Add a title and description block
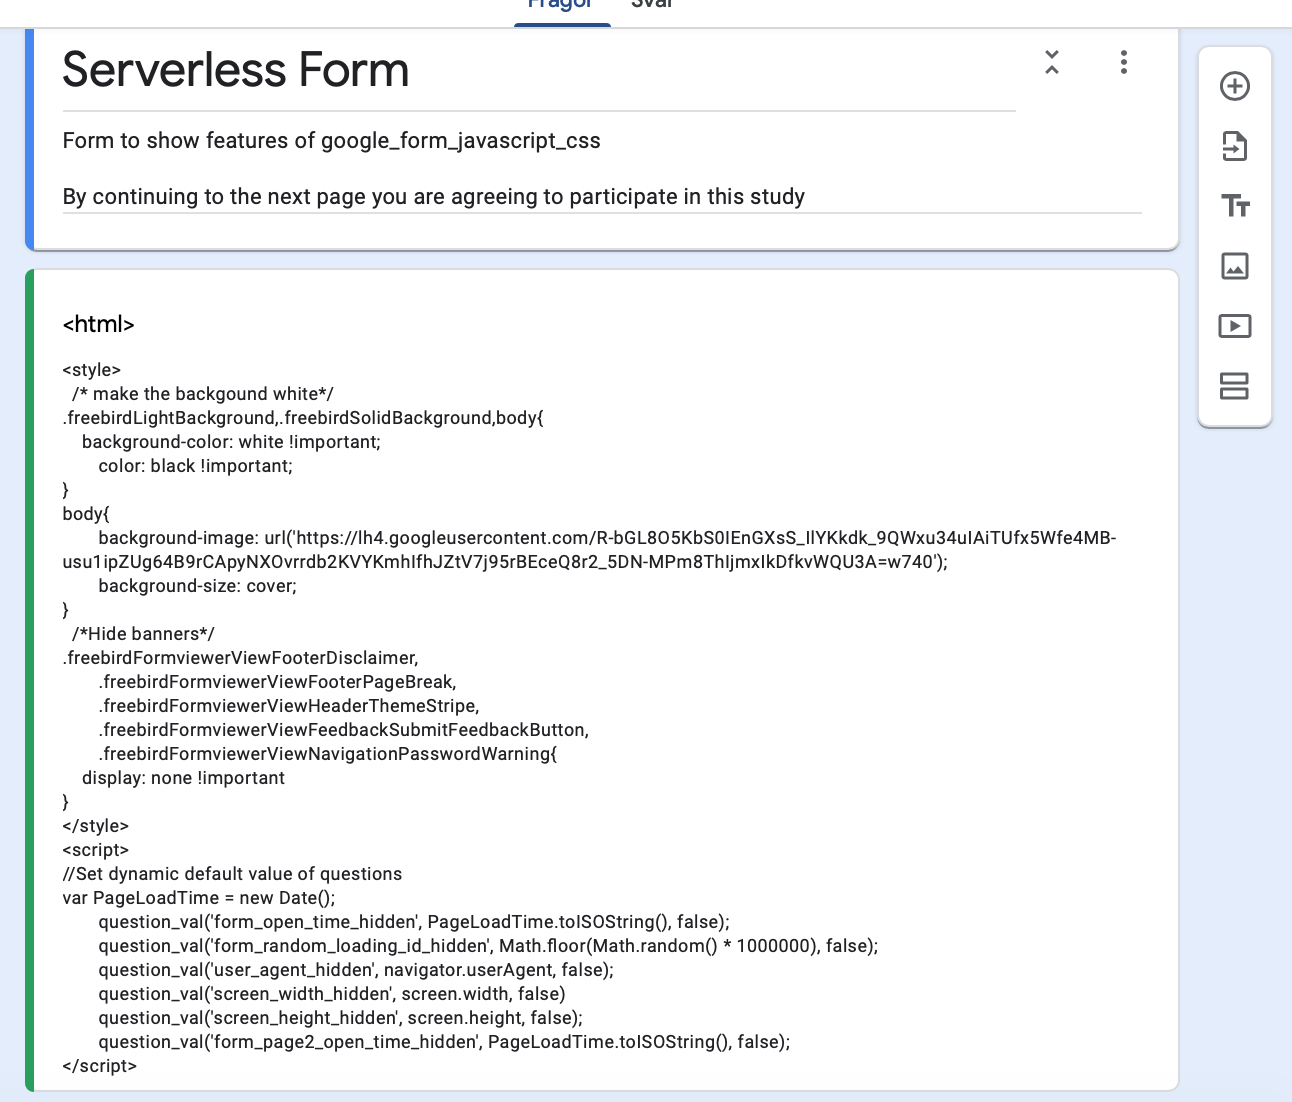The image size is (1292, 1102). click(1235, 206)
